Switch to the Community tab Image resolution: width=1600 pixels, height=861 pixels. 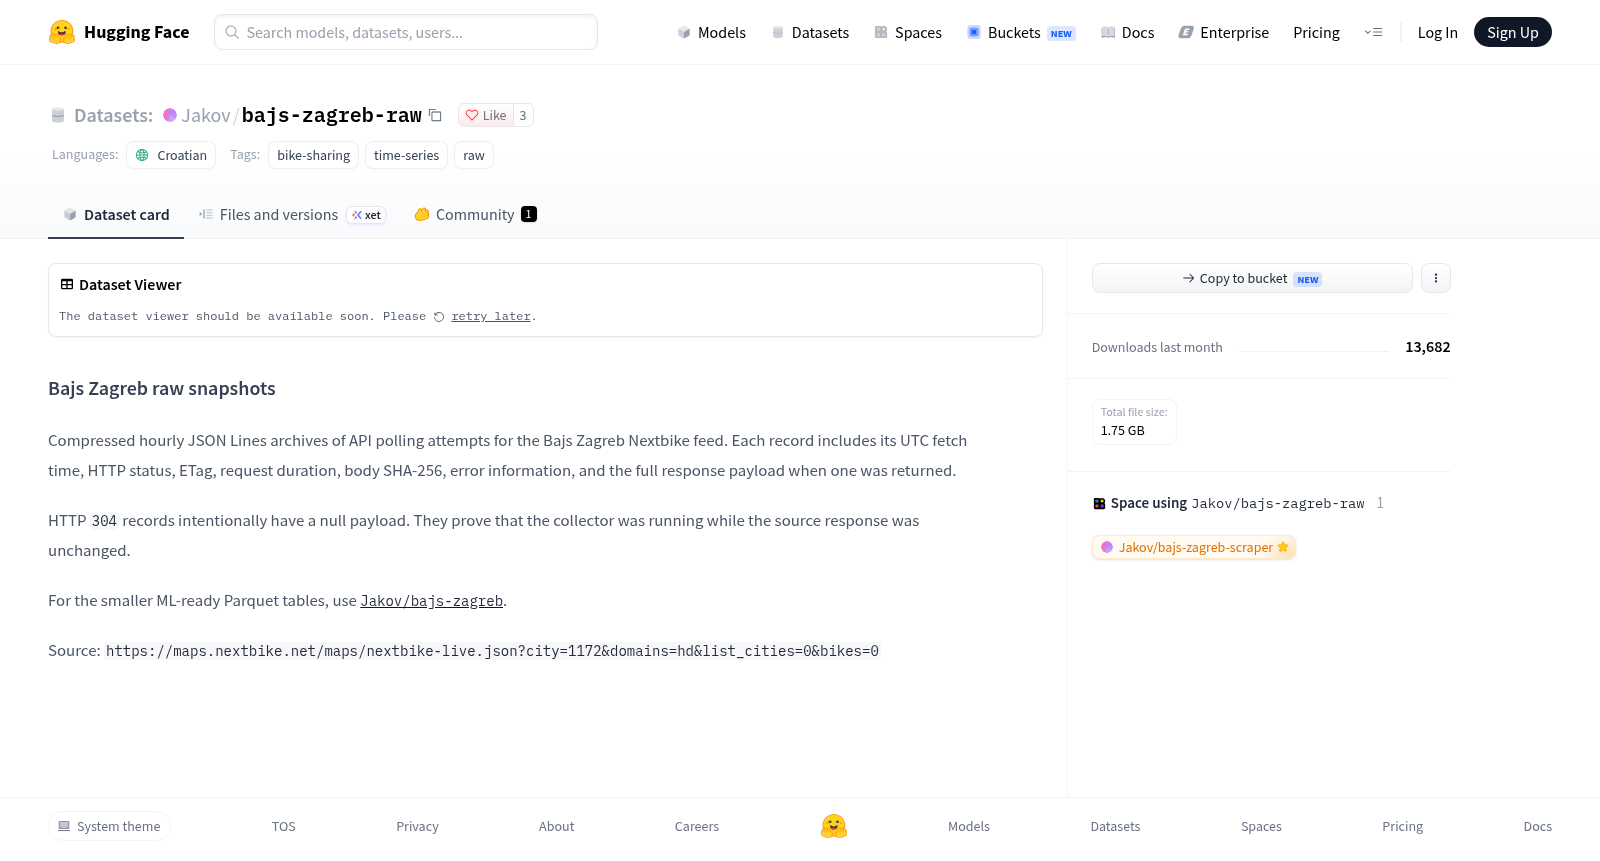pos(476,214)
